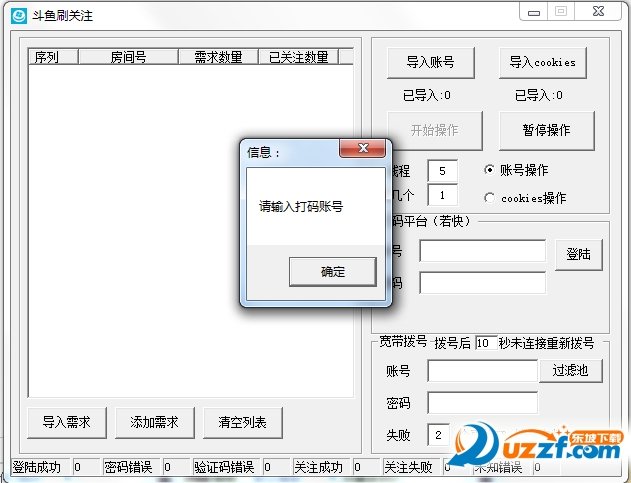Click the 关注成功 status label
The width and height of the screenshot is (631, 483).
[319, 467]
